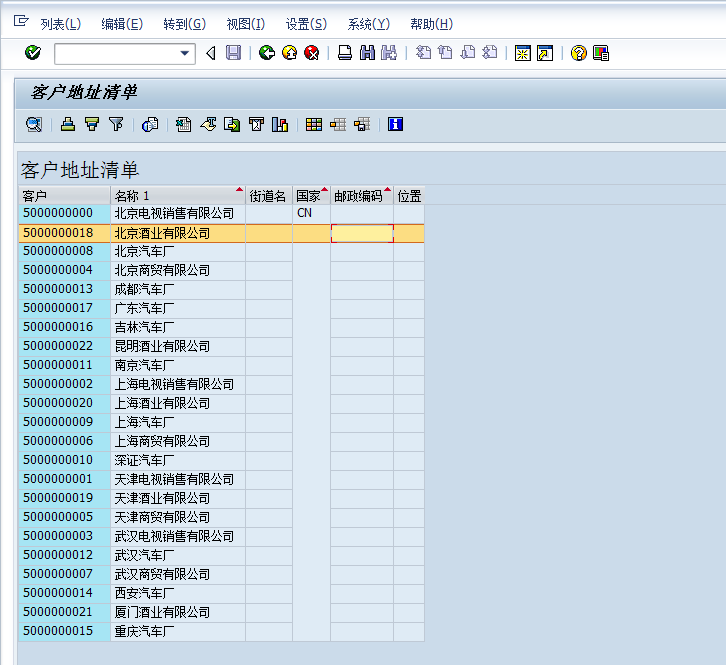Click the green Back arrow icon
726x665 pixels.
[267, 53]
